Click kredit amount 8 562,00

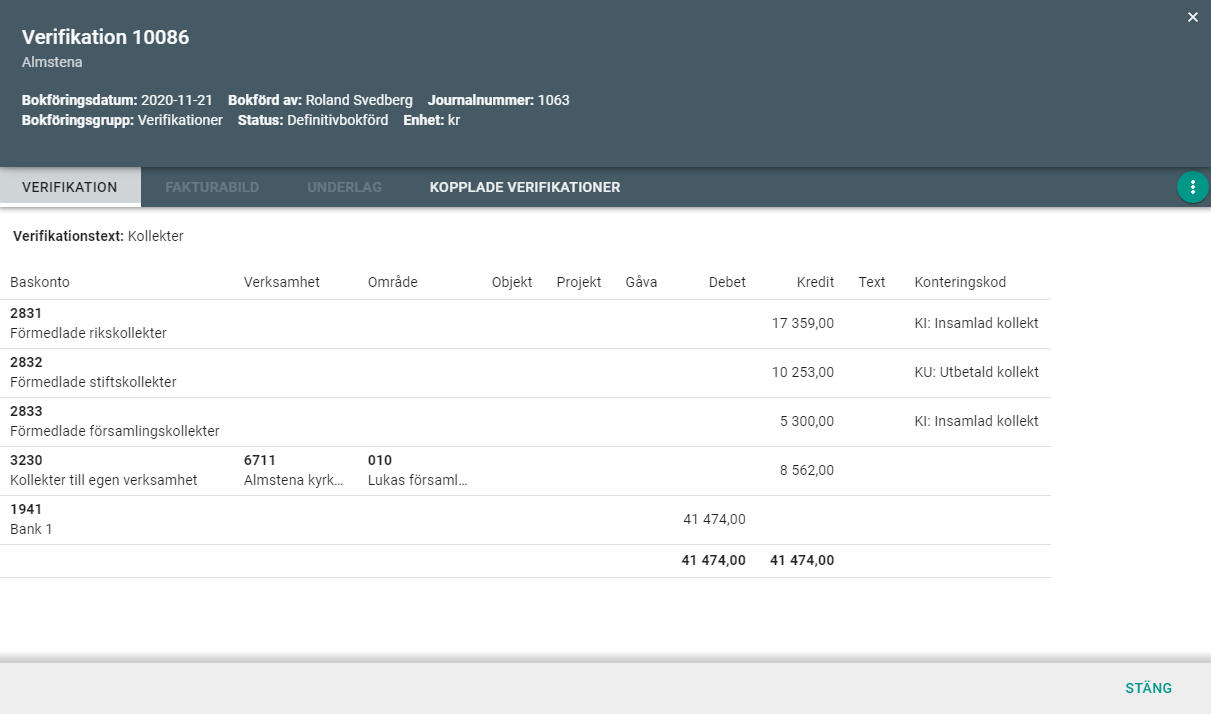(807, 470)
